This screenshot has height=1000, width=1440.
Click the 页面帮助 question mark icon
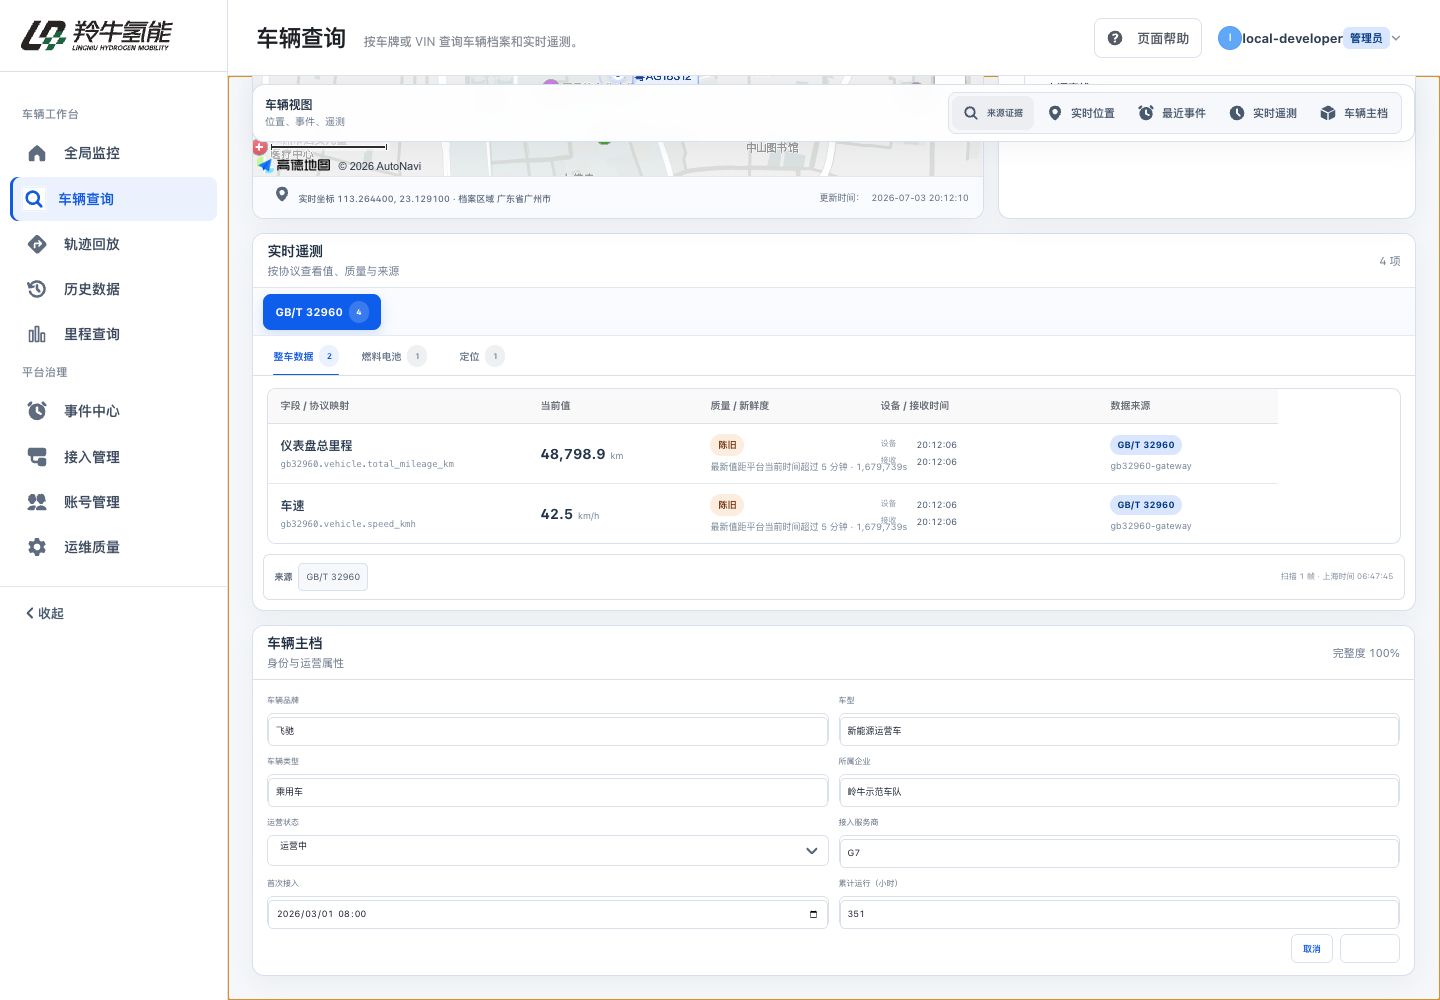point(1115,38)
